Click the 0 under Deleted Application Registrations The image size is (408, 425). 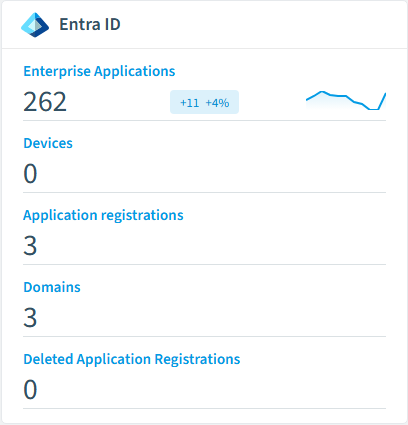(30, 390)
